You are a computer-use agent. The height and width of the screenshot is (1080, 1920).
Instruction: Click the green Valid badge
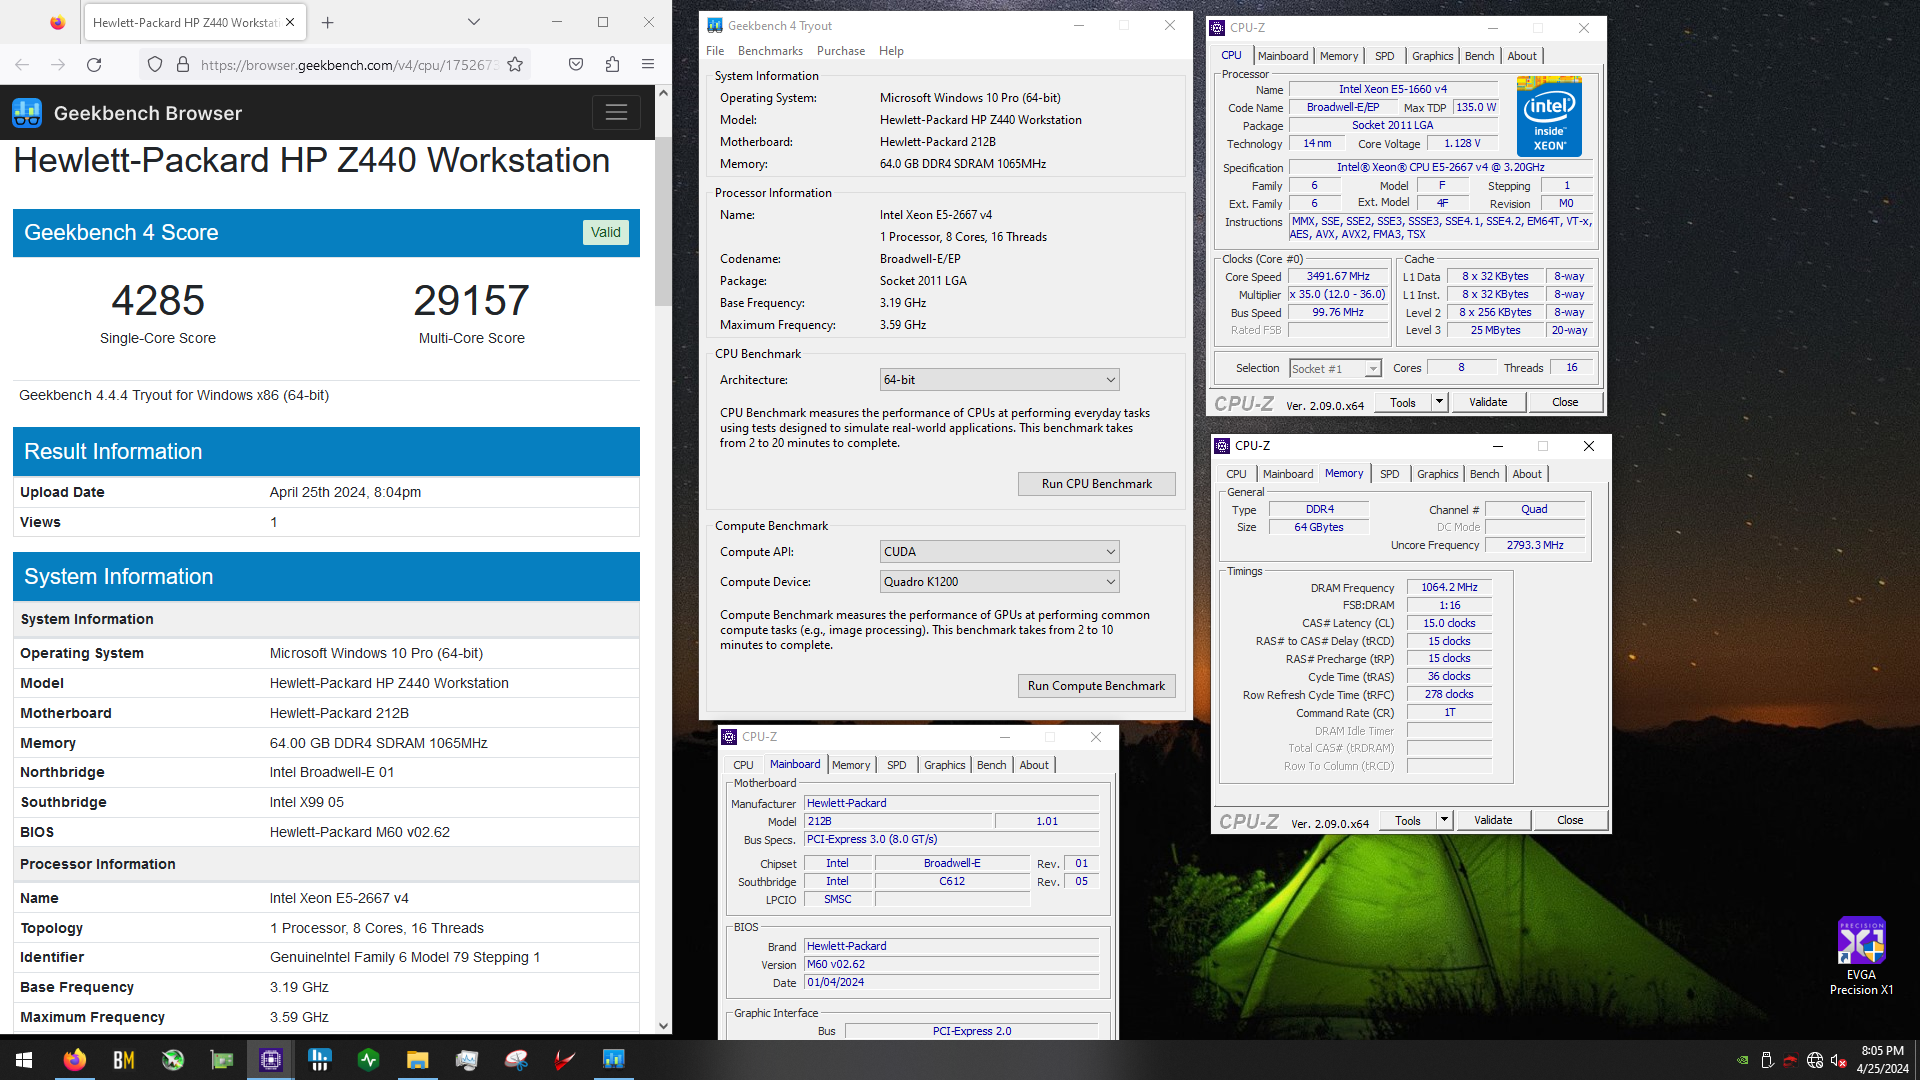click(605, 232)
